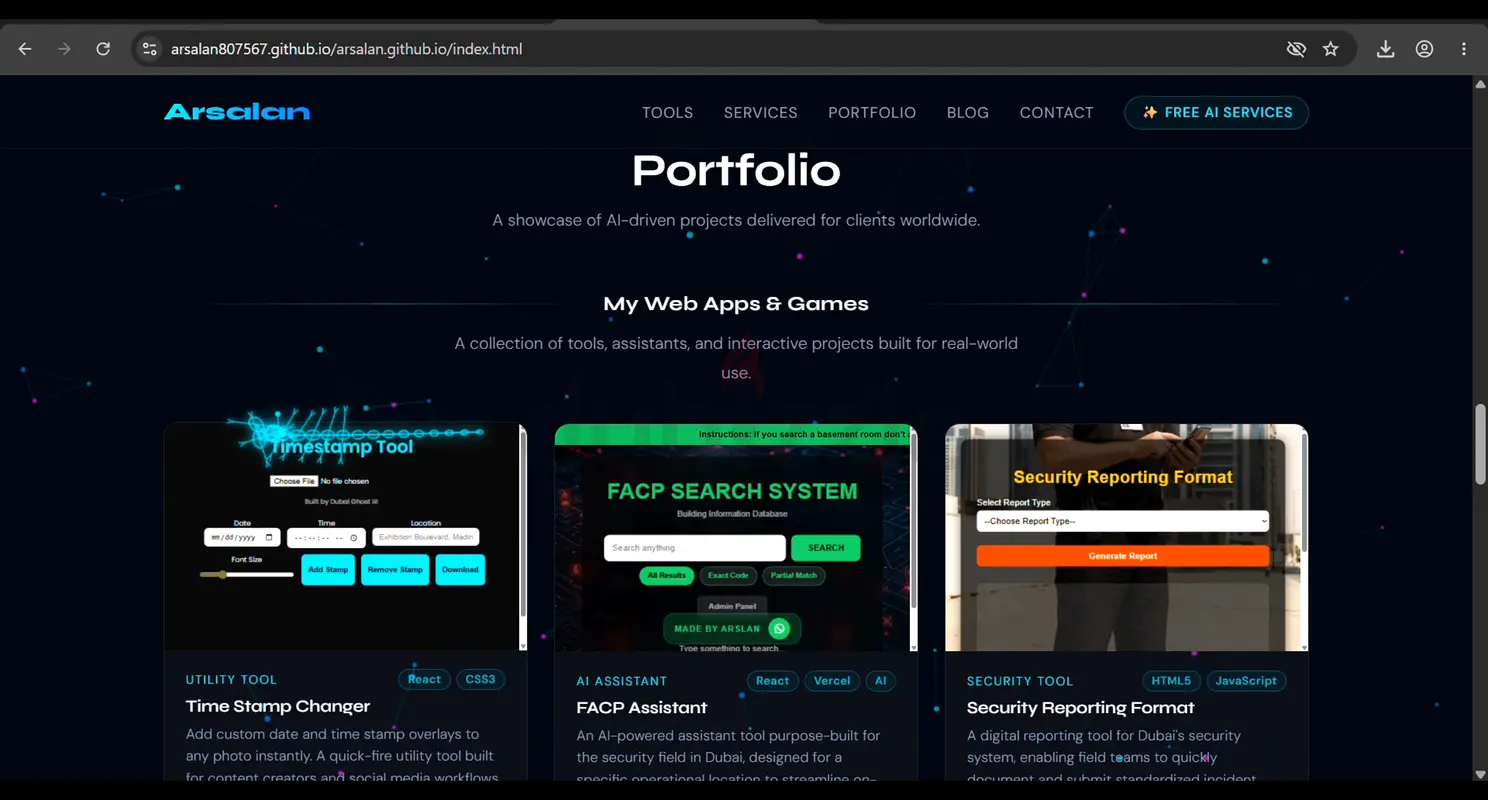Open the BLOG navigation item
Screen dimensions: 1488x800
[968, 113]
